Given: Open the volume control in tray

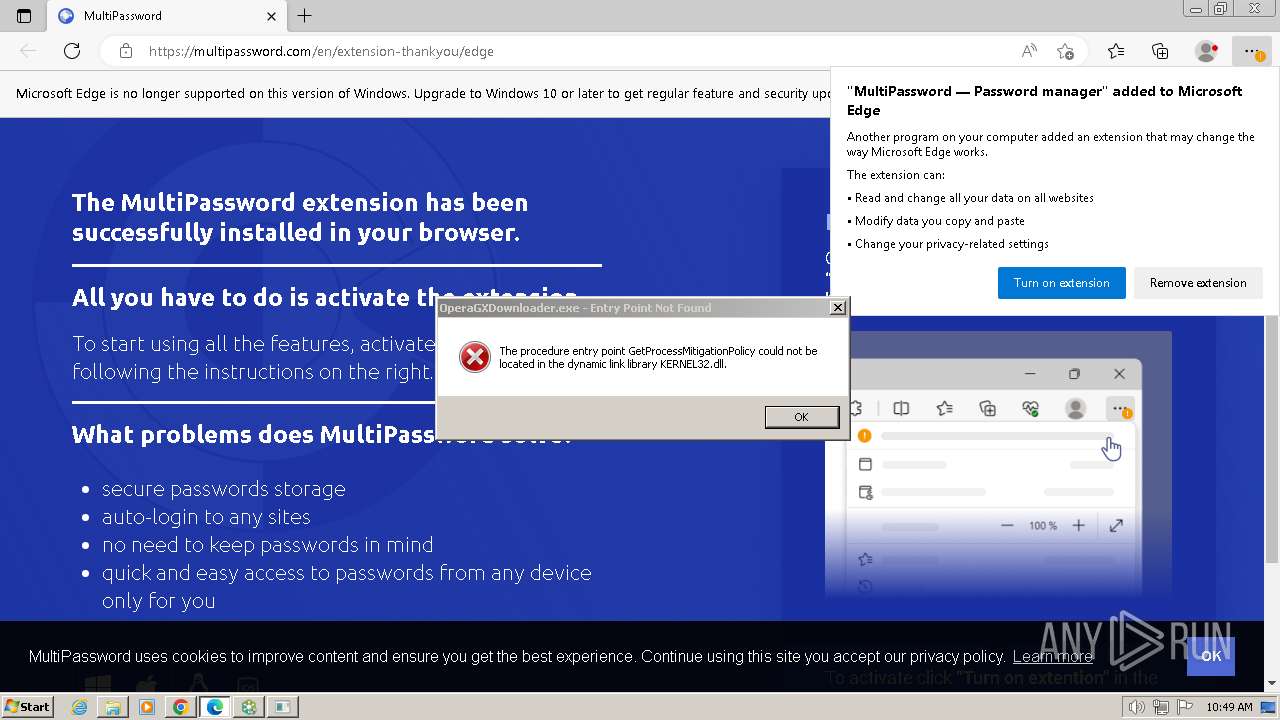Looking at the screenshot, I should pos(1137,707).
